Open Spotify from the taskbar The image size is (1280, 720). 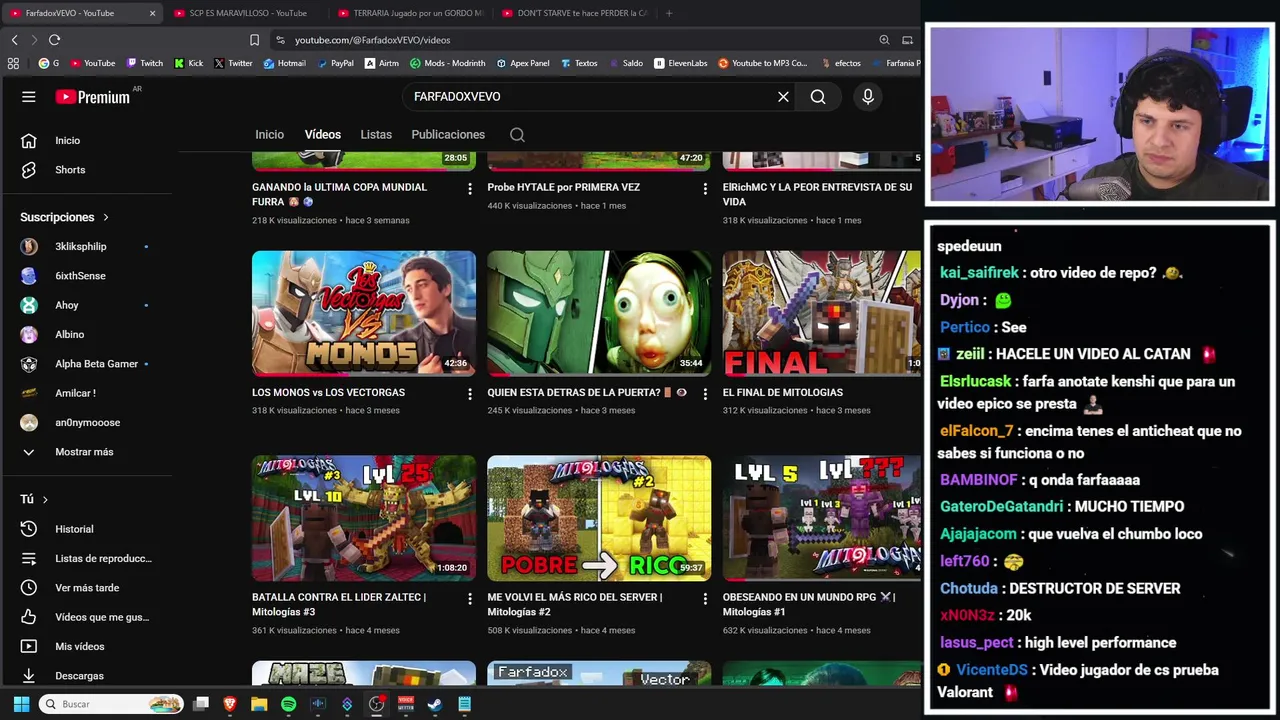288,704
